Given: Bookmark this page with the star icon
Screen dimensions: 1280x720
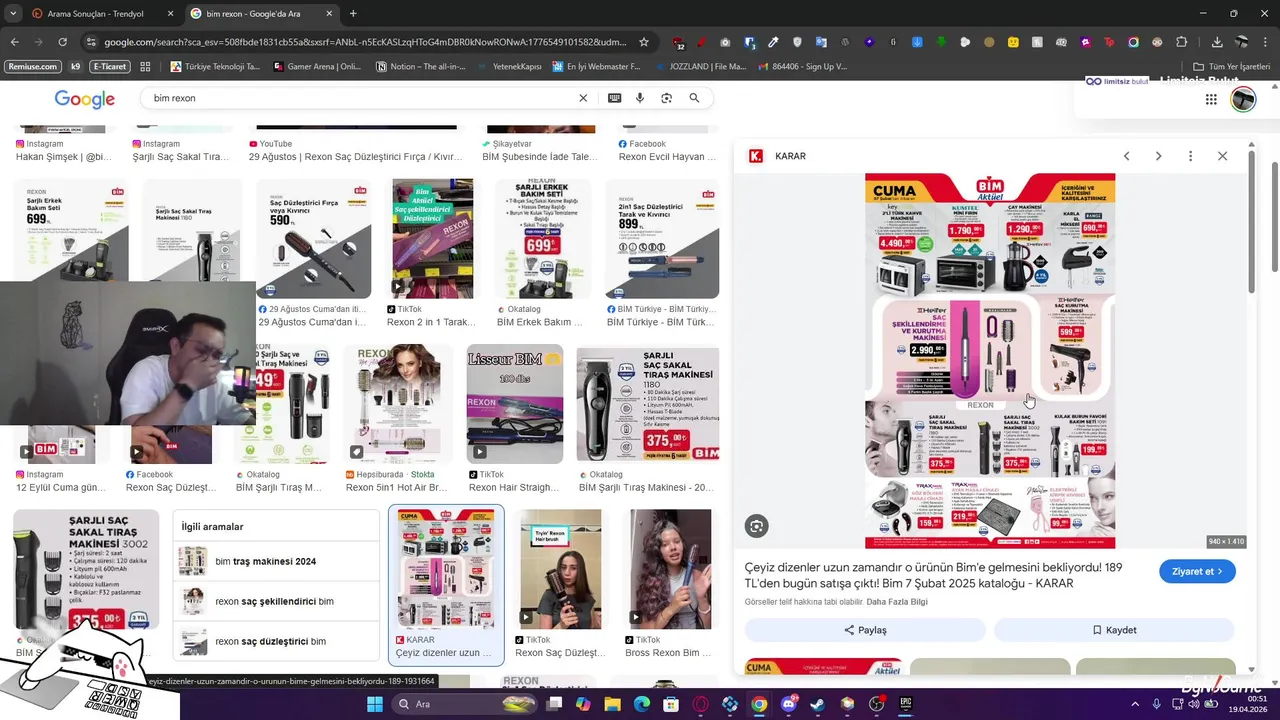Looking at the screenshot, I should click(644, 42).
